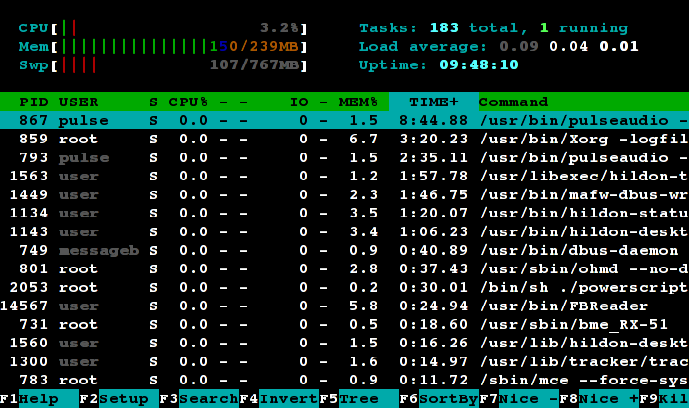Select the dbus-daemon process row
Image resolution: width=689 pixels, height=408 pixels.
[x=344, y=249]
